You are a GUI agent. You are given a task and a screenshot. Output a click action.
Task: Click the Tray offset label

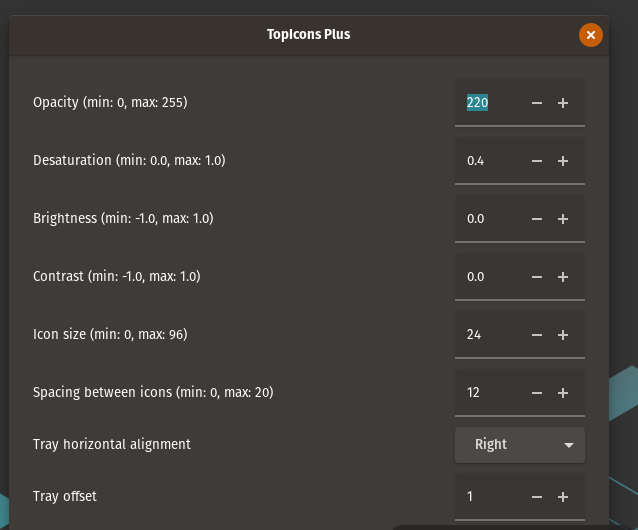click(65, 497)
